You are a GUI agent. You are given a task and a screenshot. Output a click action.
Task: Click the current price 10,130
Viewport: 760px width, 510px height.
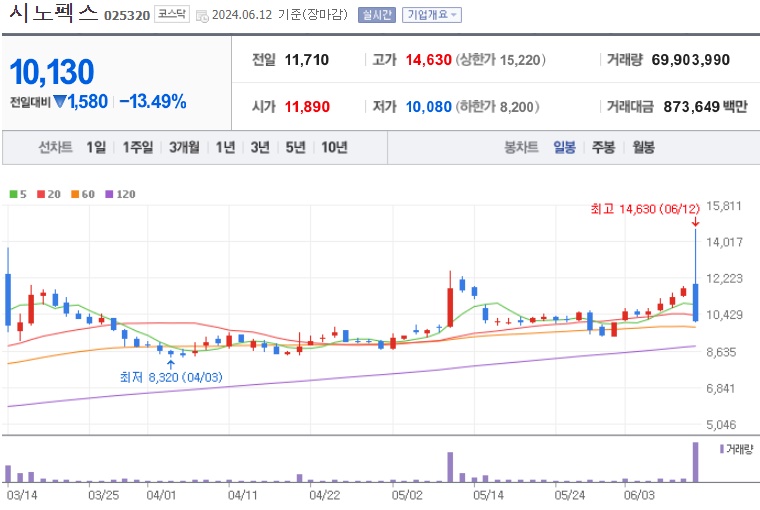pyautogui.click(x=52, y=72)
